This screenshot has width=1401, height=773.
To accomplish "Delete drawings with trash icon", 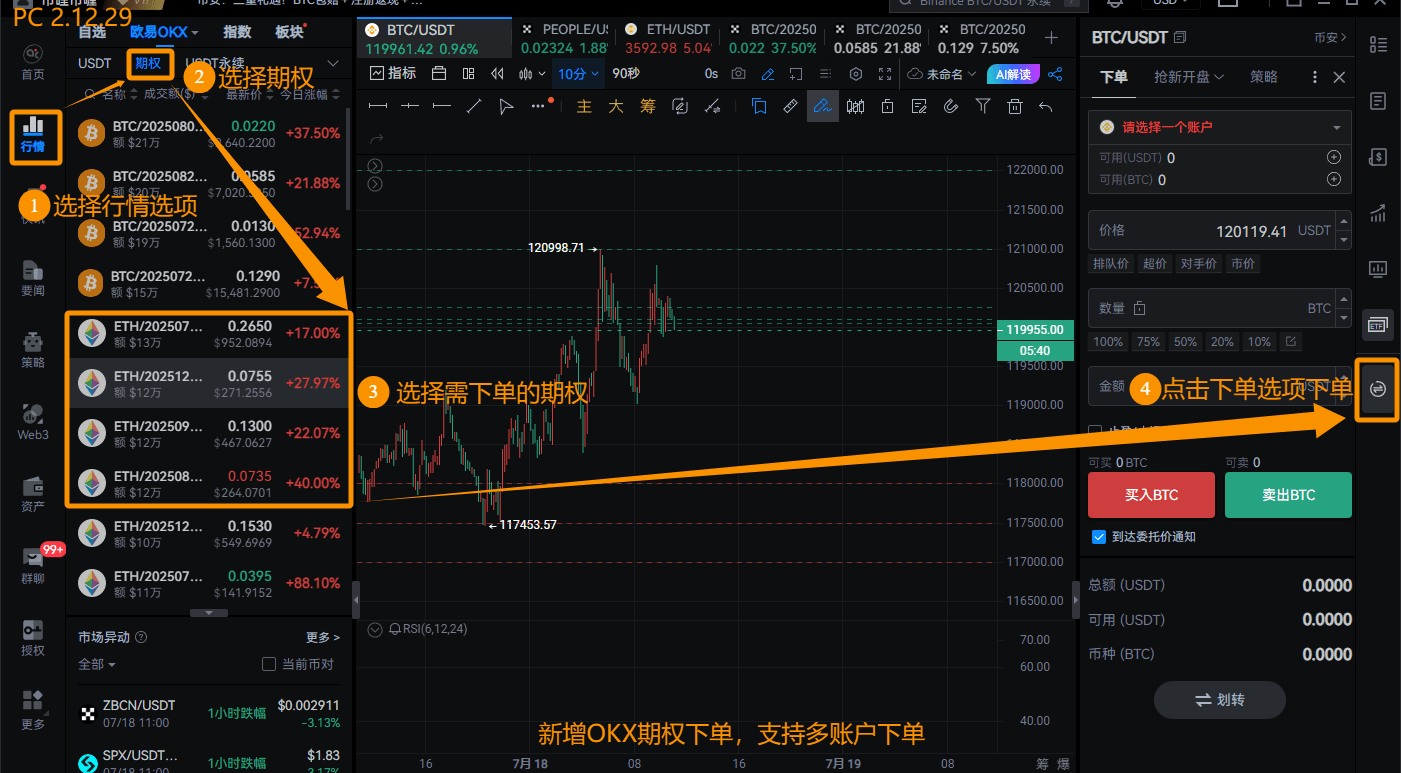I will pyautogui.click(x=1014, y=105).
